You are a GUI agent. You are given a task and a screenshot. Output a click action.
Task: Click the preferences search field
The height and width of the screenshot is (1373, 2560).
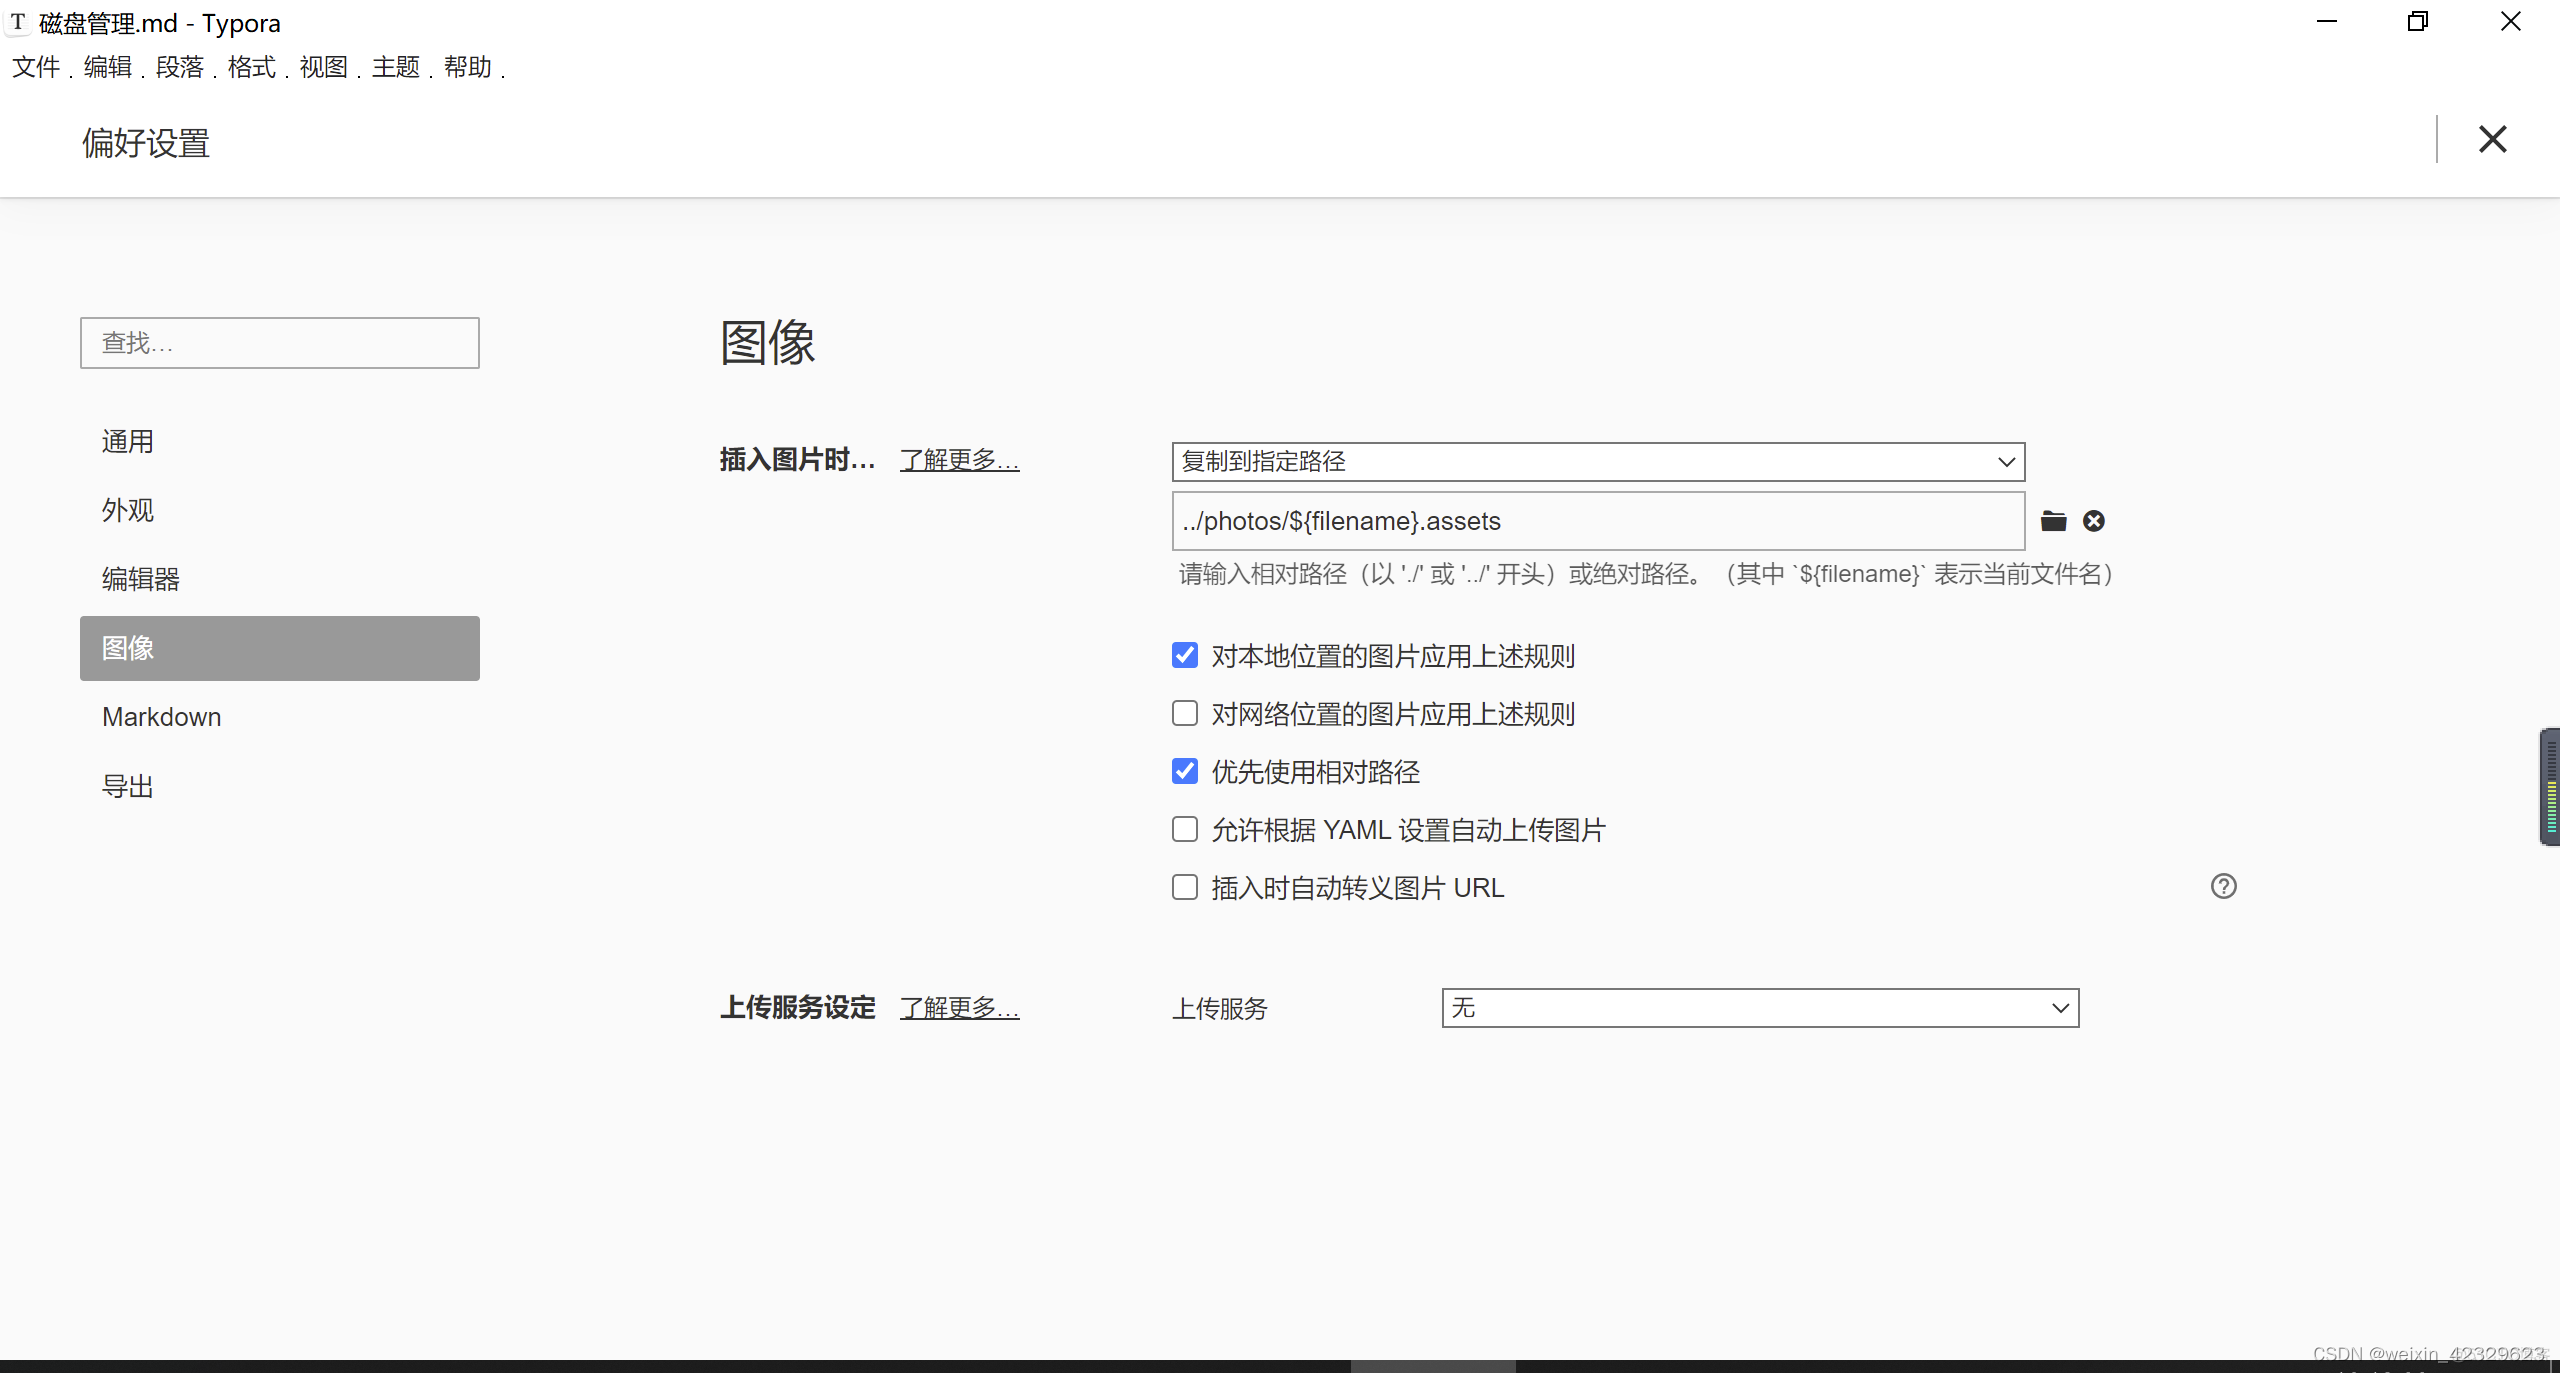coord(280,343)
